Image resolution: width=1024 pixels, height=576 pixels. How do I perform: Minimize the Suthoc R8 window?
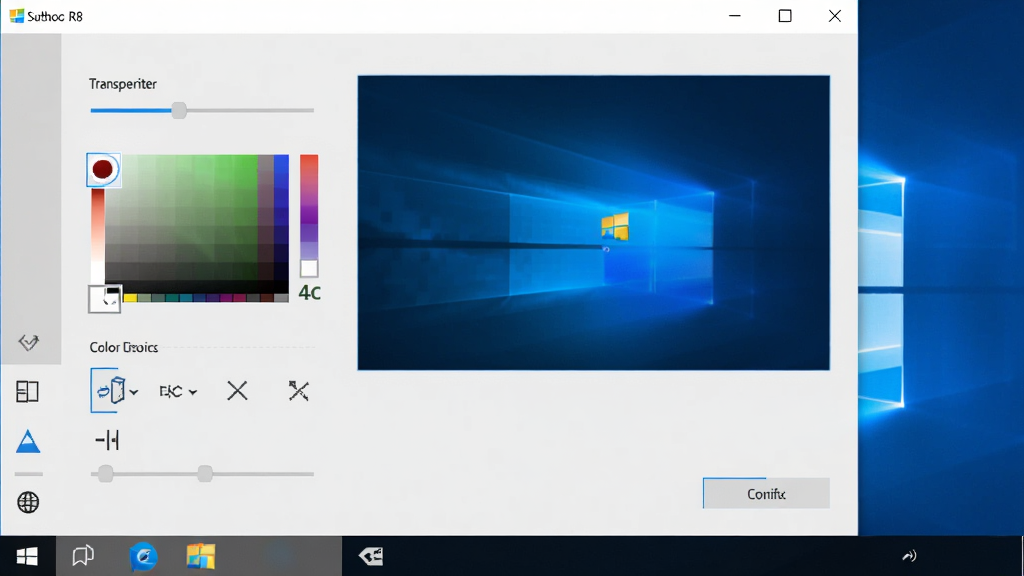coord(735,16)
